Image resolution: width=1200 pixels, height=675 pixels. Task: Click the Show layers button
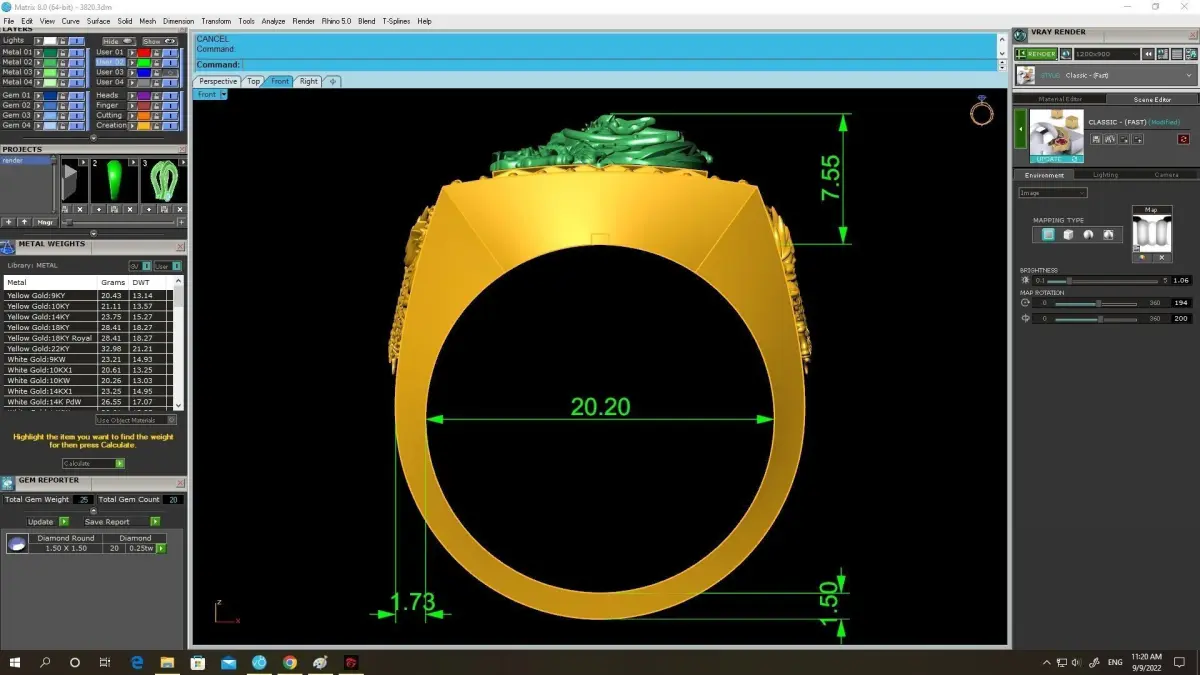coord(160,41)
